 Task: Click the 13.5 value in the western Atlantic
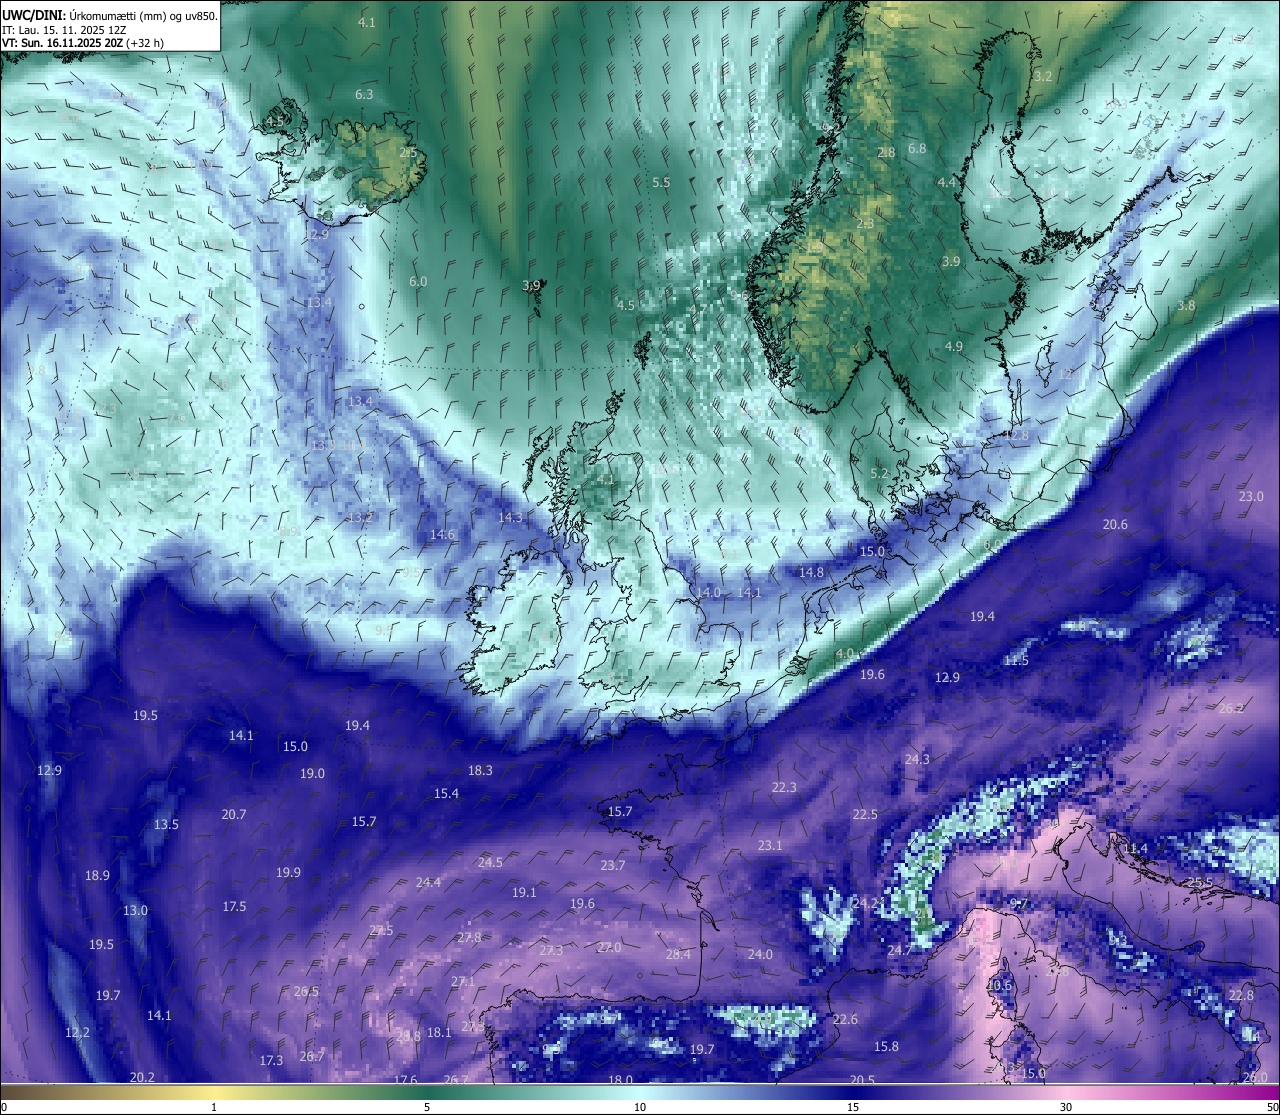coord(166,824)
